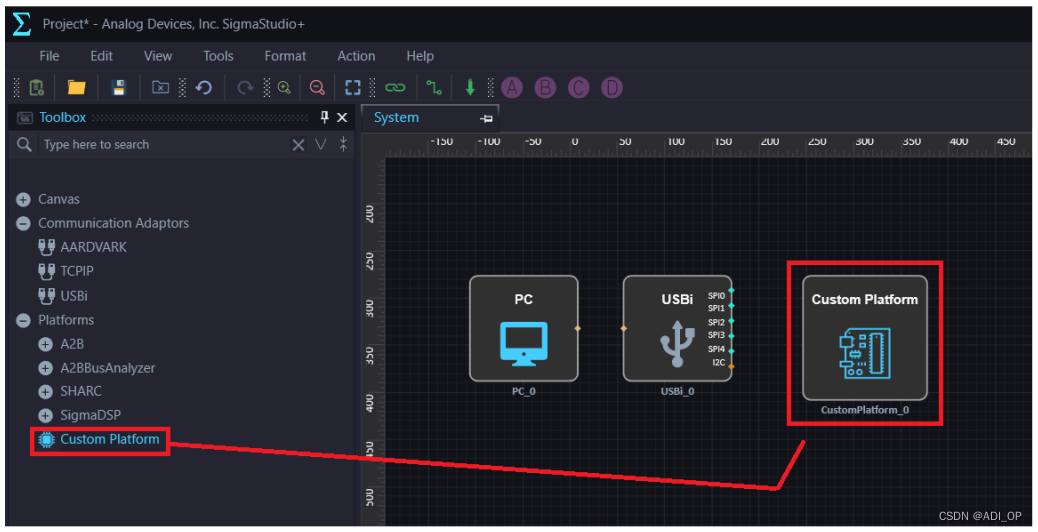Switch to the System tab

(397, 118)
